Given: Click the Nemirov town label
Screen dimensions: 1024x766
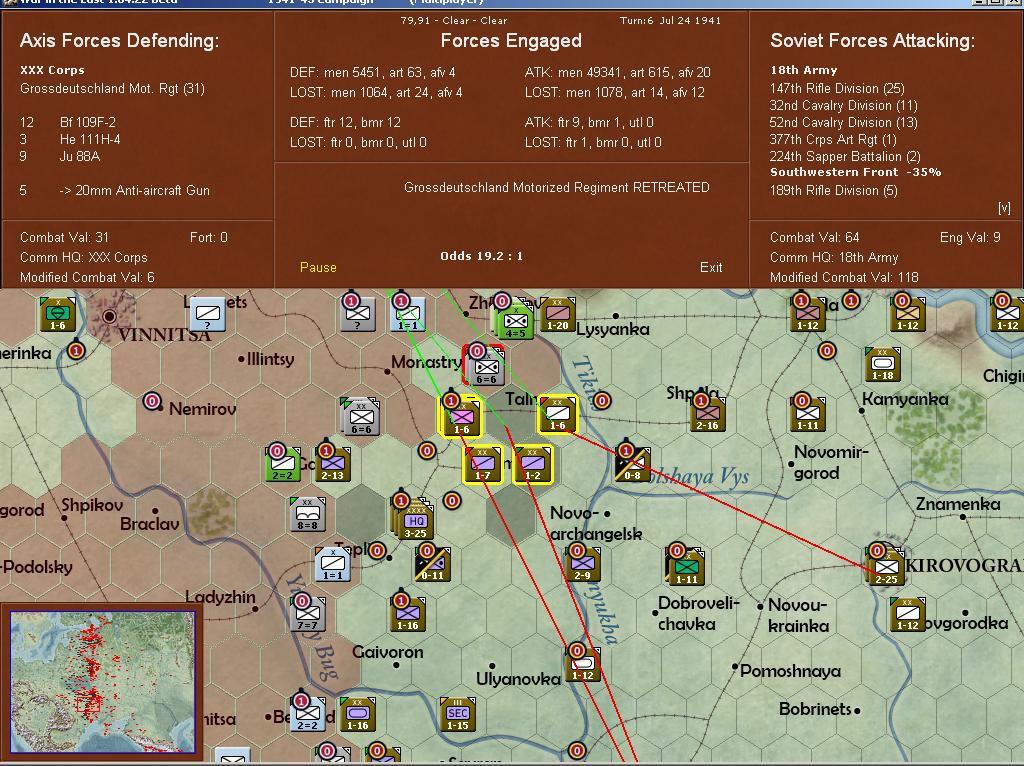Looking at the screenshot, I should pyautogui.click(x=202, y=409).
